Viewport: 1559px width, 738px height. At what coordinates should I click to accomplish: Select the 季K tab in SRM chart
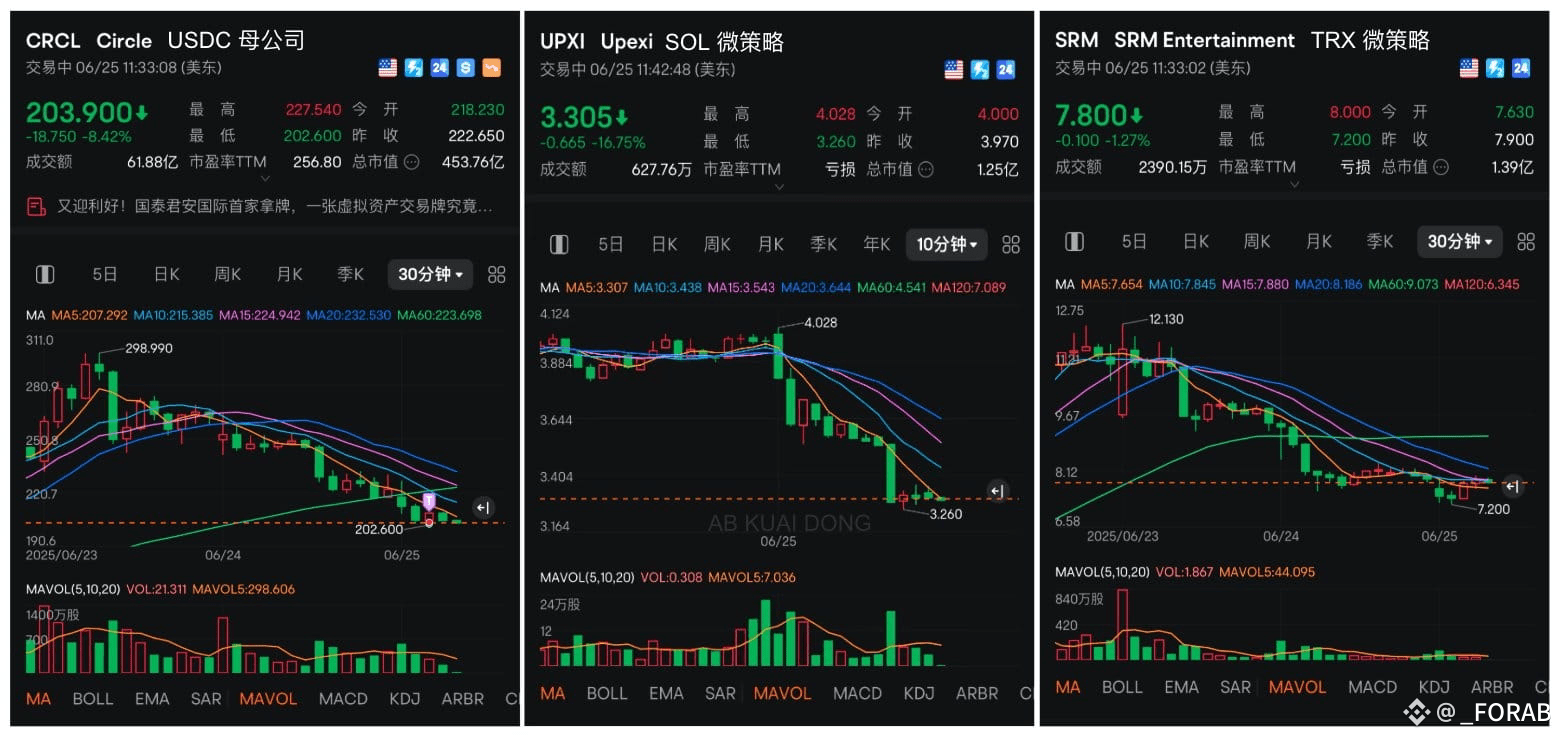click(x=1380, y=241)
